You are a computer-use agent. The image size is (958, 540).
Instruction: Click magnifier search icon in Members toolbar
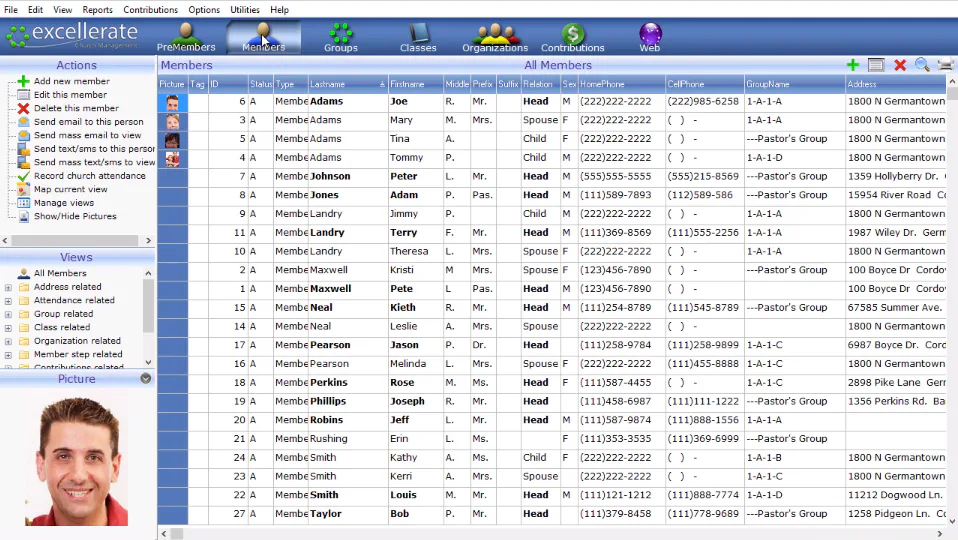coord(923,65)
